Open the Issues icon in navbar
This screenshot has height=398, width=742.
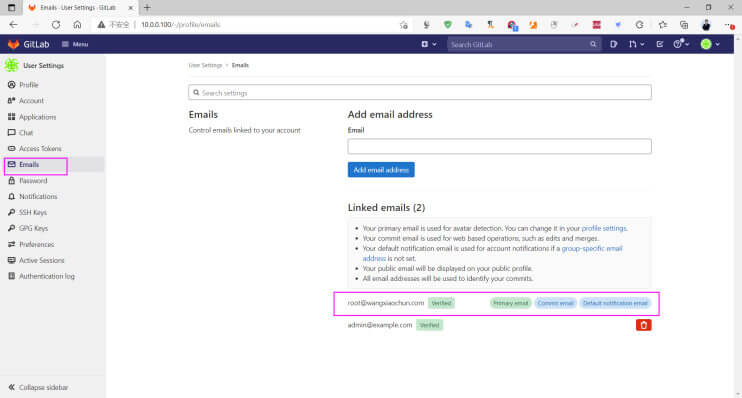tap(614, 44)
